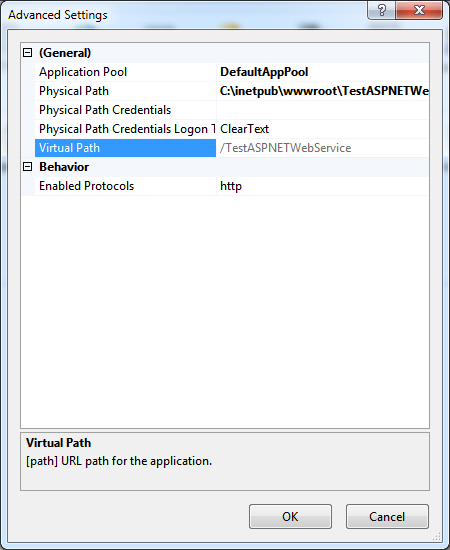Image resolution: width=450 pixels, height=550 pixels.
Task: Click the Behavior category header text
Action: click(64, 167)
